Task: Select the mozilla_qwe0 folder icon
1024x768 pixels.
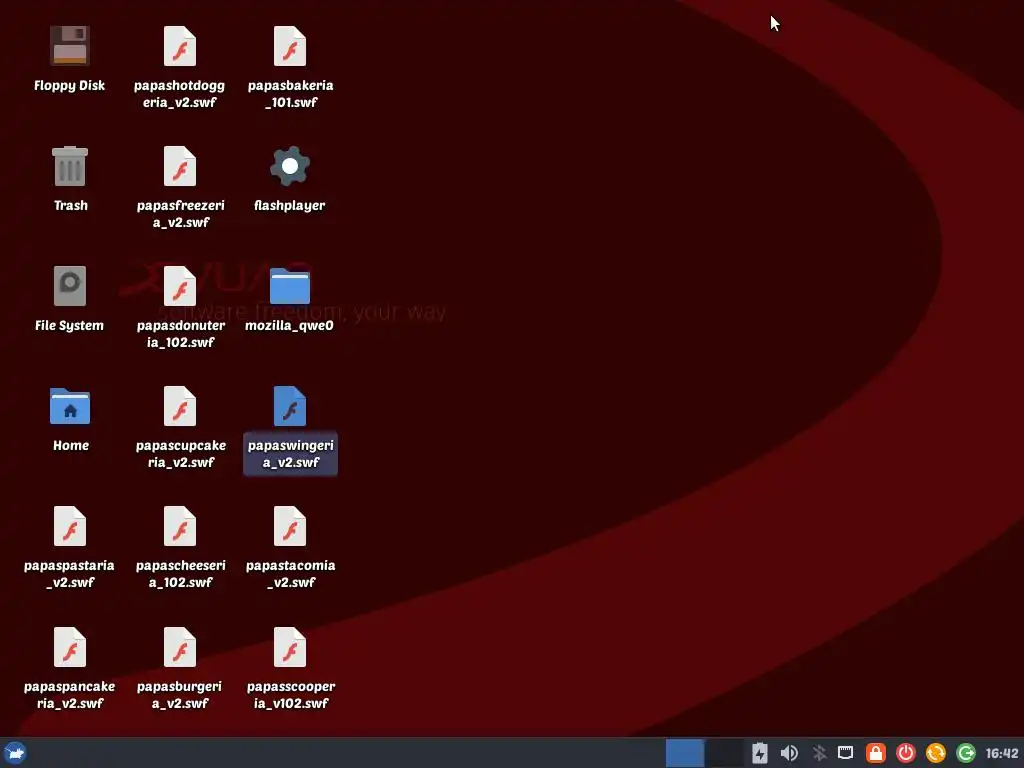Action: pos(290,286)
